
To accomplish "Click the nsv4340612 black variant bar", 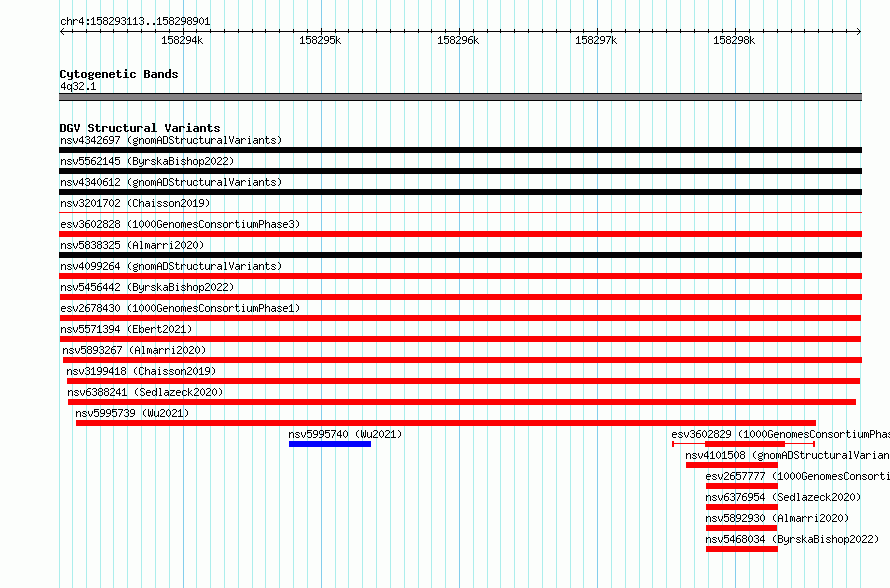I will tap(460, 192).
